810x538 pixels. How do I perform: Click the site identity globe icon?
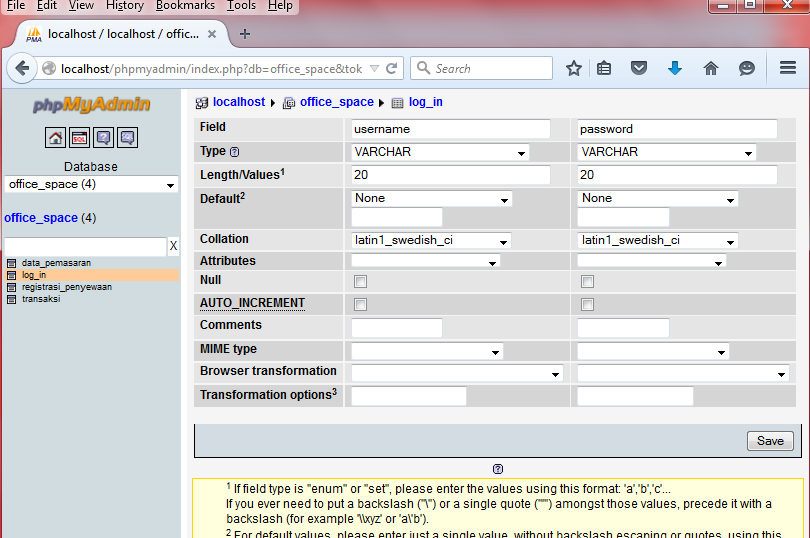(x=49, y=68)
